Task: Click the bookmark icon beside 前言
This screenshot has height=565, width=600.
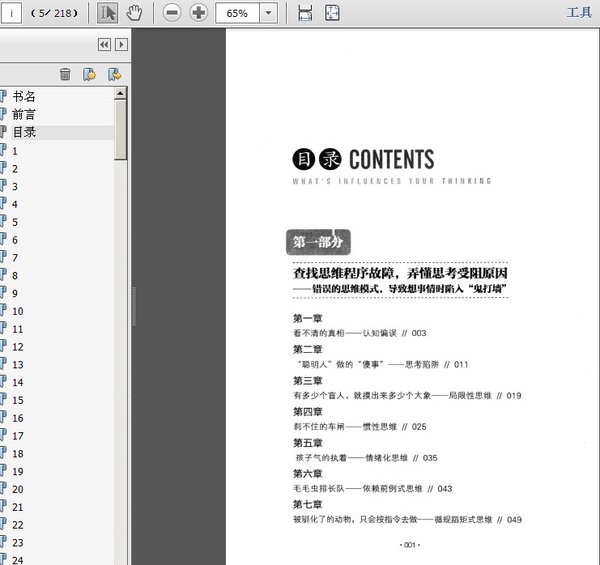Action: (3, 114)
